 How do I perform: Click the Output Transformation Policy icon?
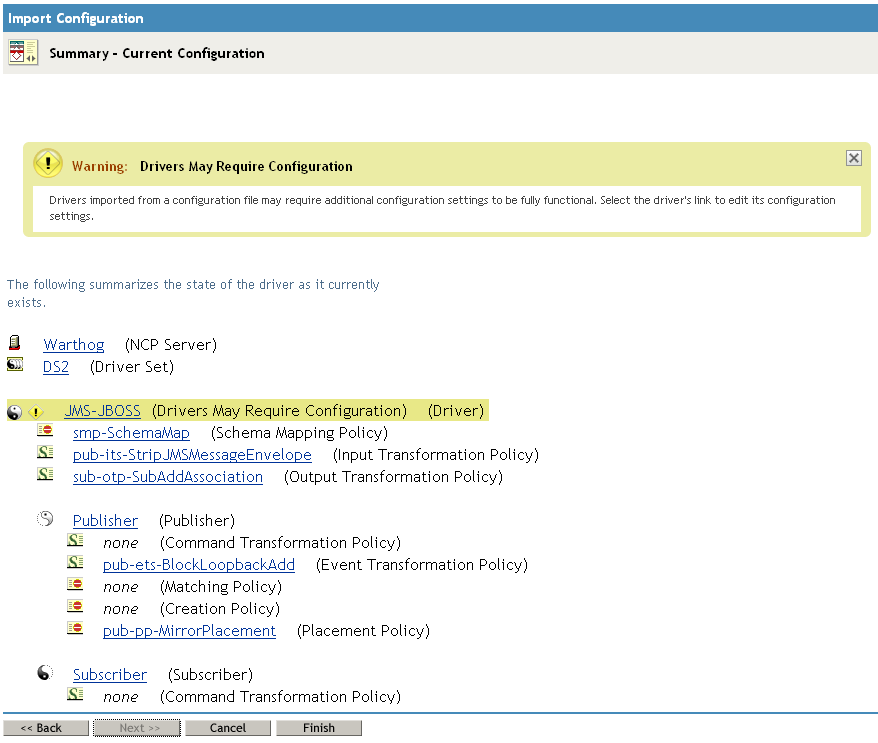(x=44, y=475)
